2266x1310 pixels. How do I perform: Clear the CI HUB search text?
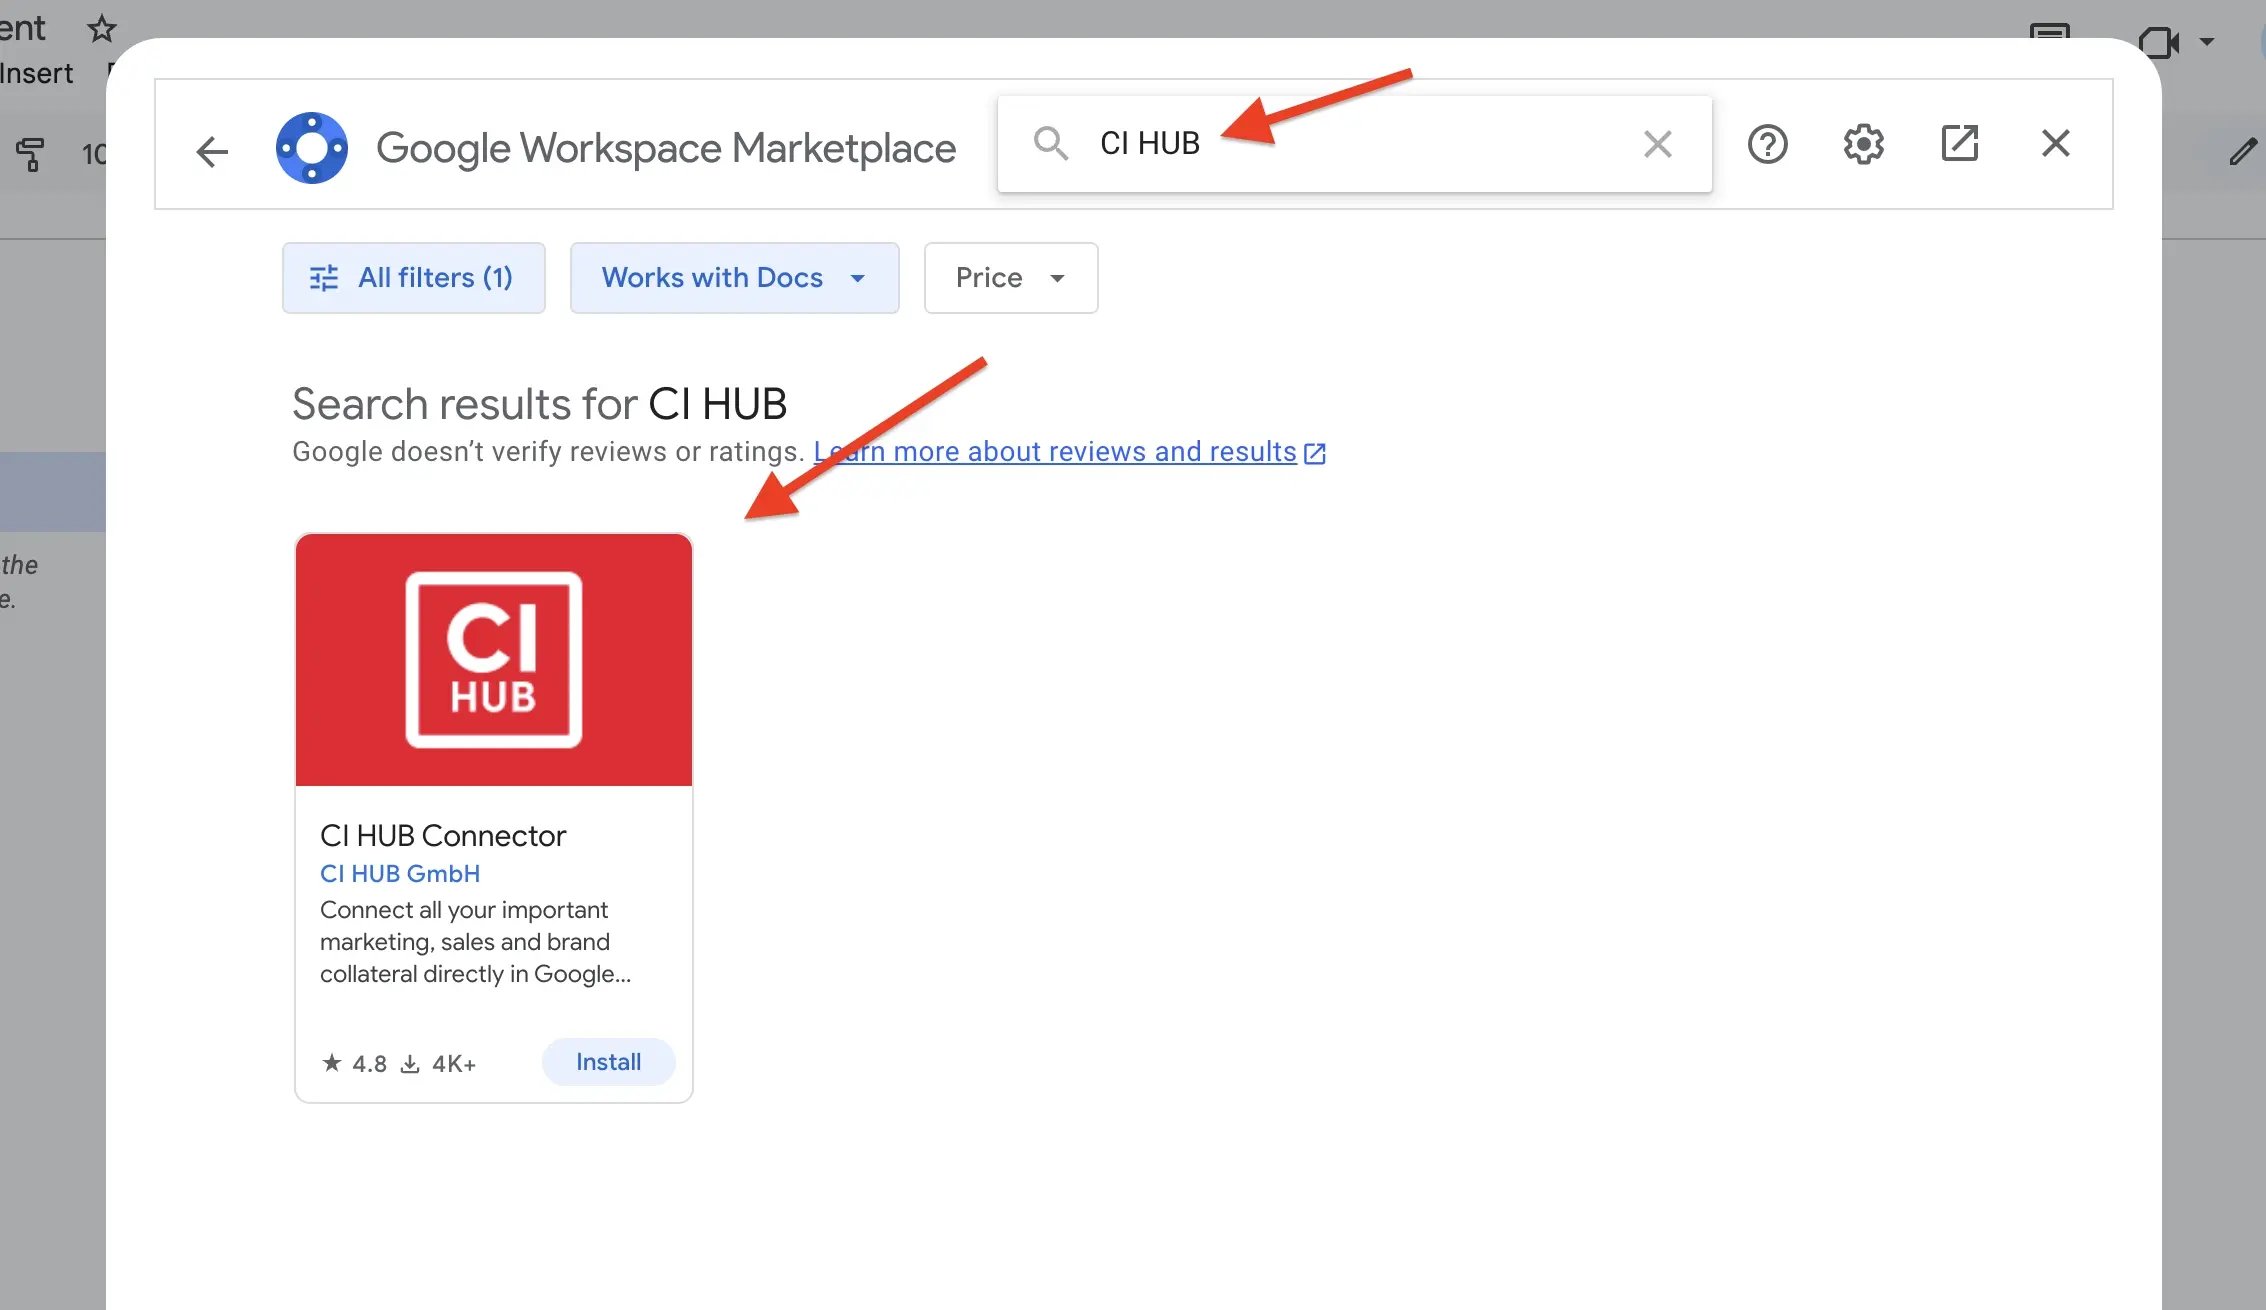pyautogui.click(x=1658, y=144)
